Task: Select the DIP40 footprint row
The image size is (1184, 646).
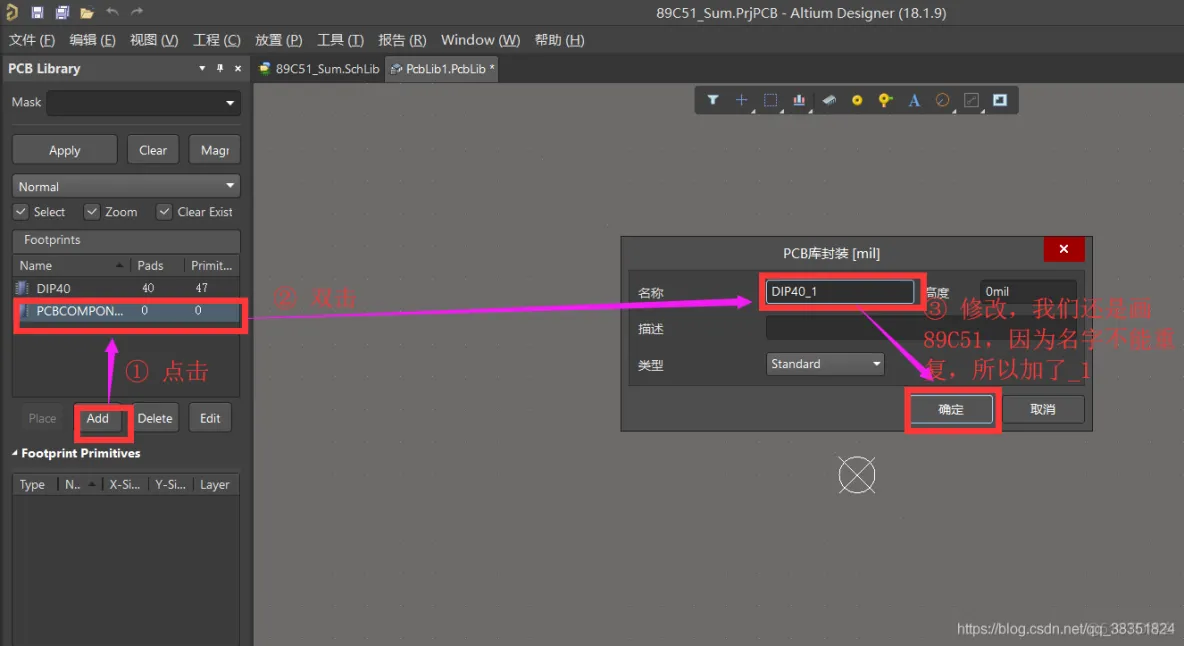Action: click(x=127, y=288)
